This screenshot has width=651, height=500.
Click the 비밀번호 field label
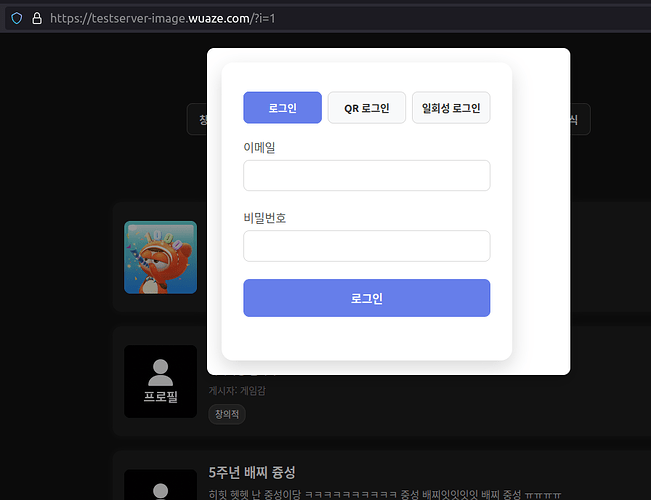pyautogui.click(x=264, y=218)
